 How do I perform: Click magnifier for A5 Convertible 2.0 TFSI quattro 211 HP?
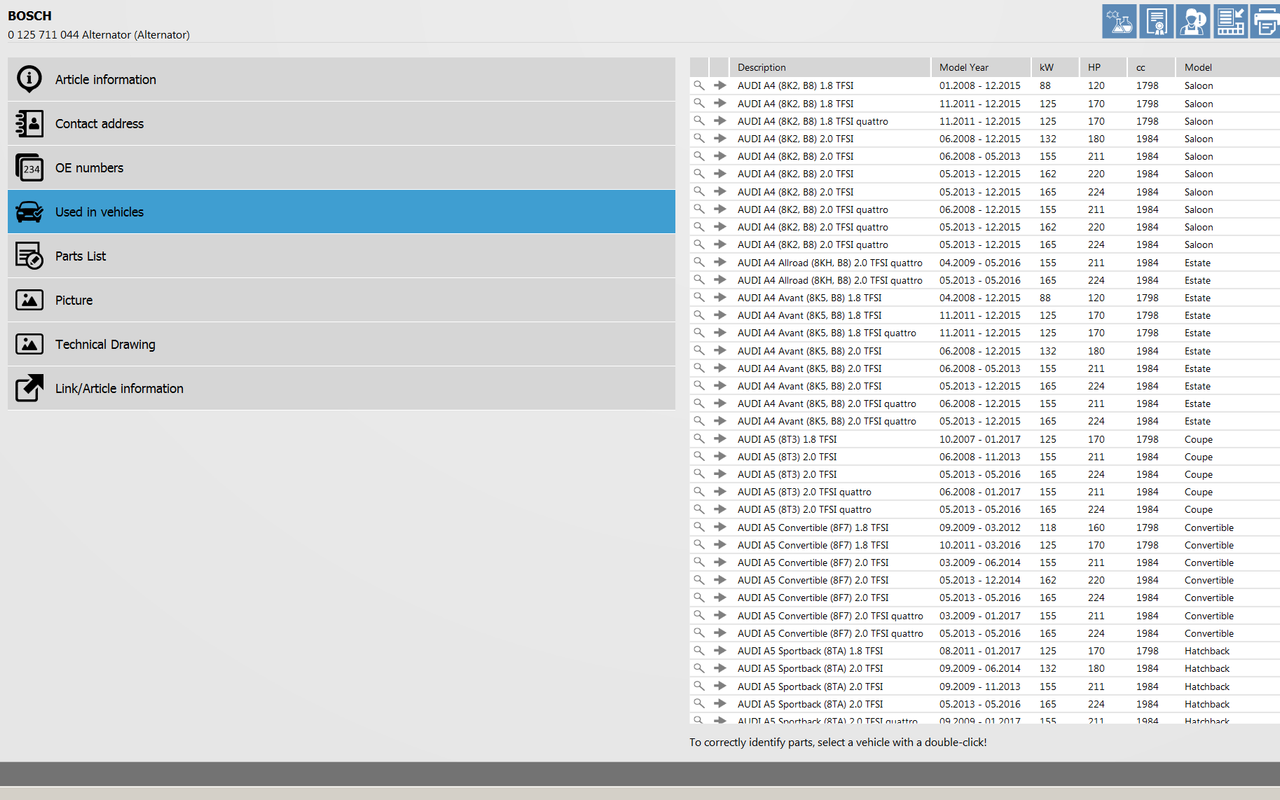pos(699,615)
